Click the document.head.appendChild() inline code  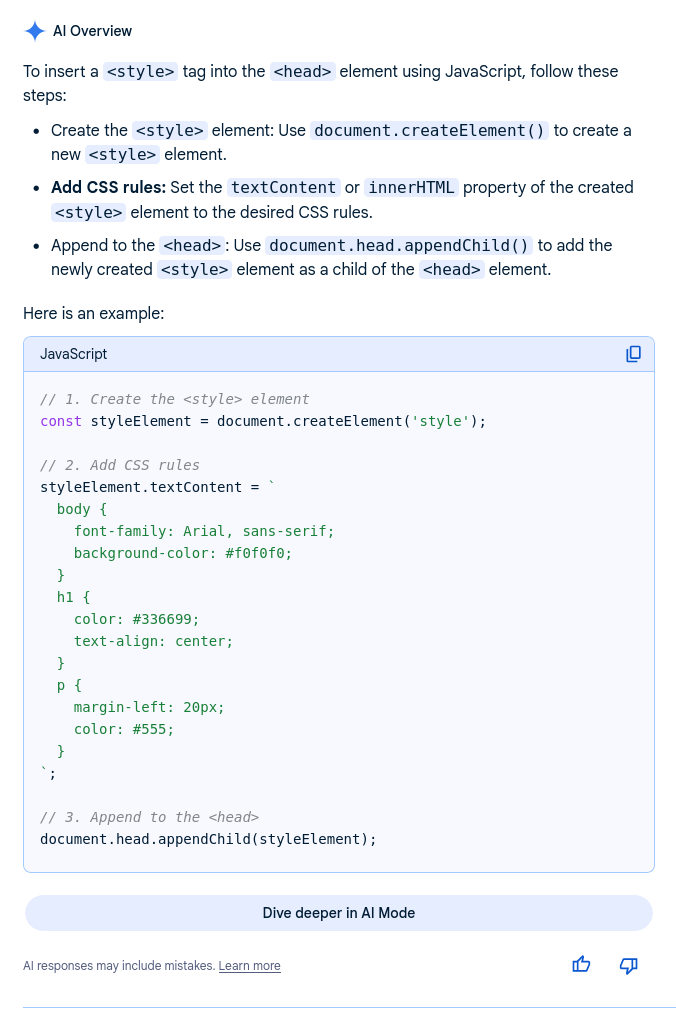click(x=399, y=245)
